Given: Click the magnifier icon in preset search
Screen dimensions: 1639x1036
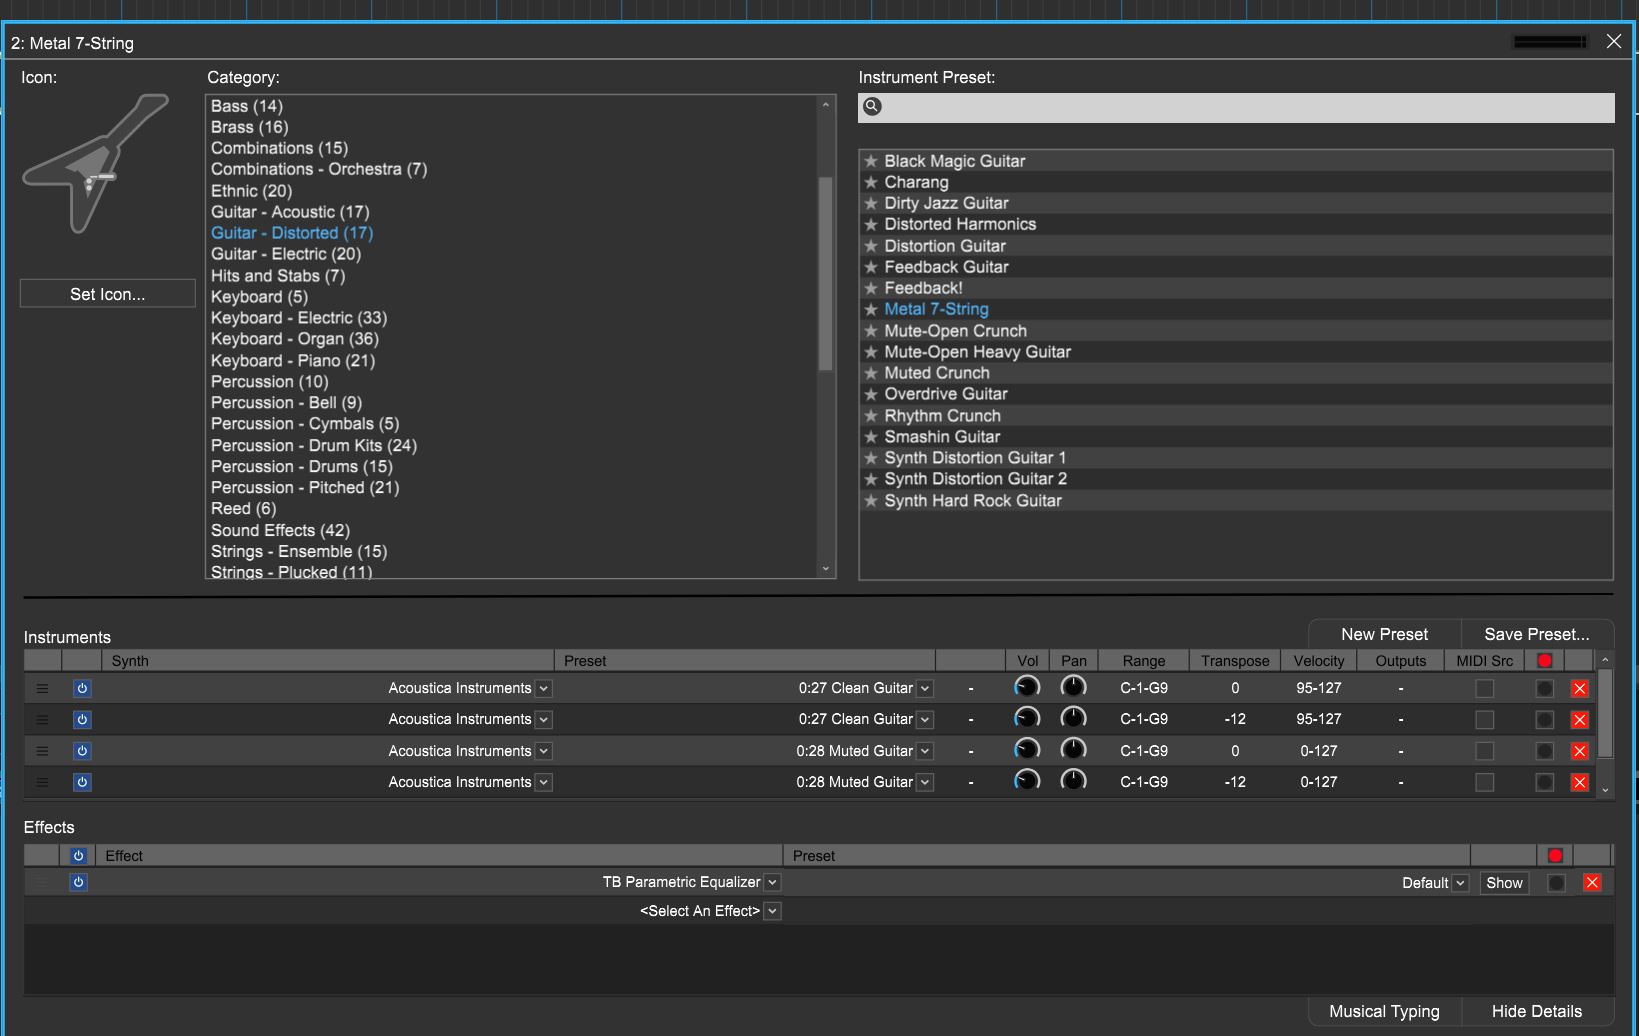Looking at the screenshot, I should 872,106.
